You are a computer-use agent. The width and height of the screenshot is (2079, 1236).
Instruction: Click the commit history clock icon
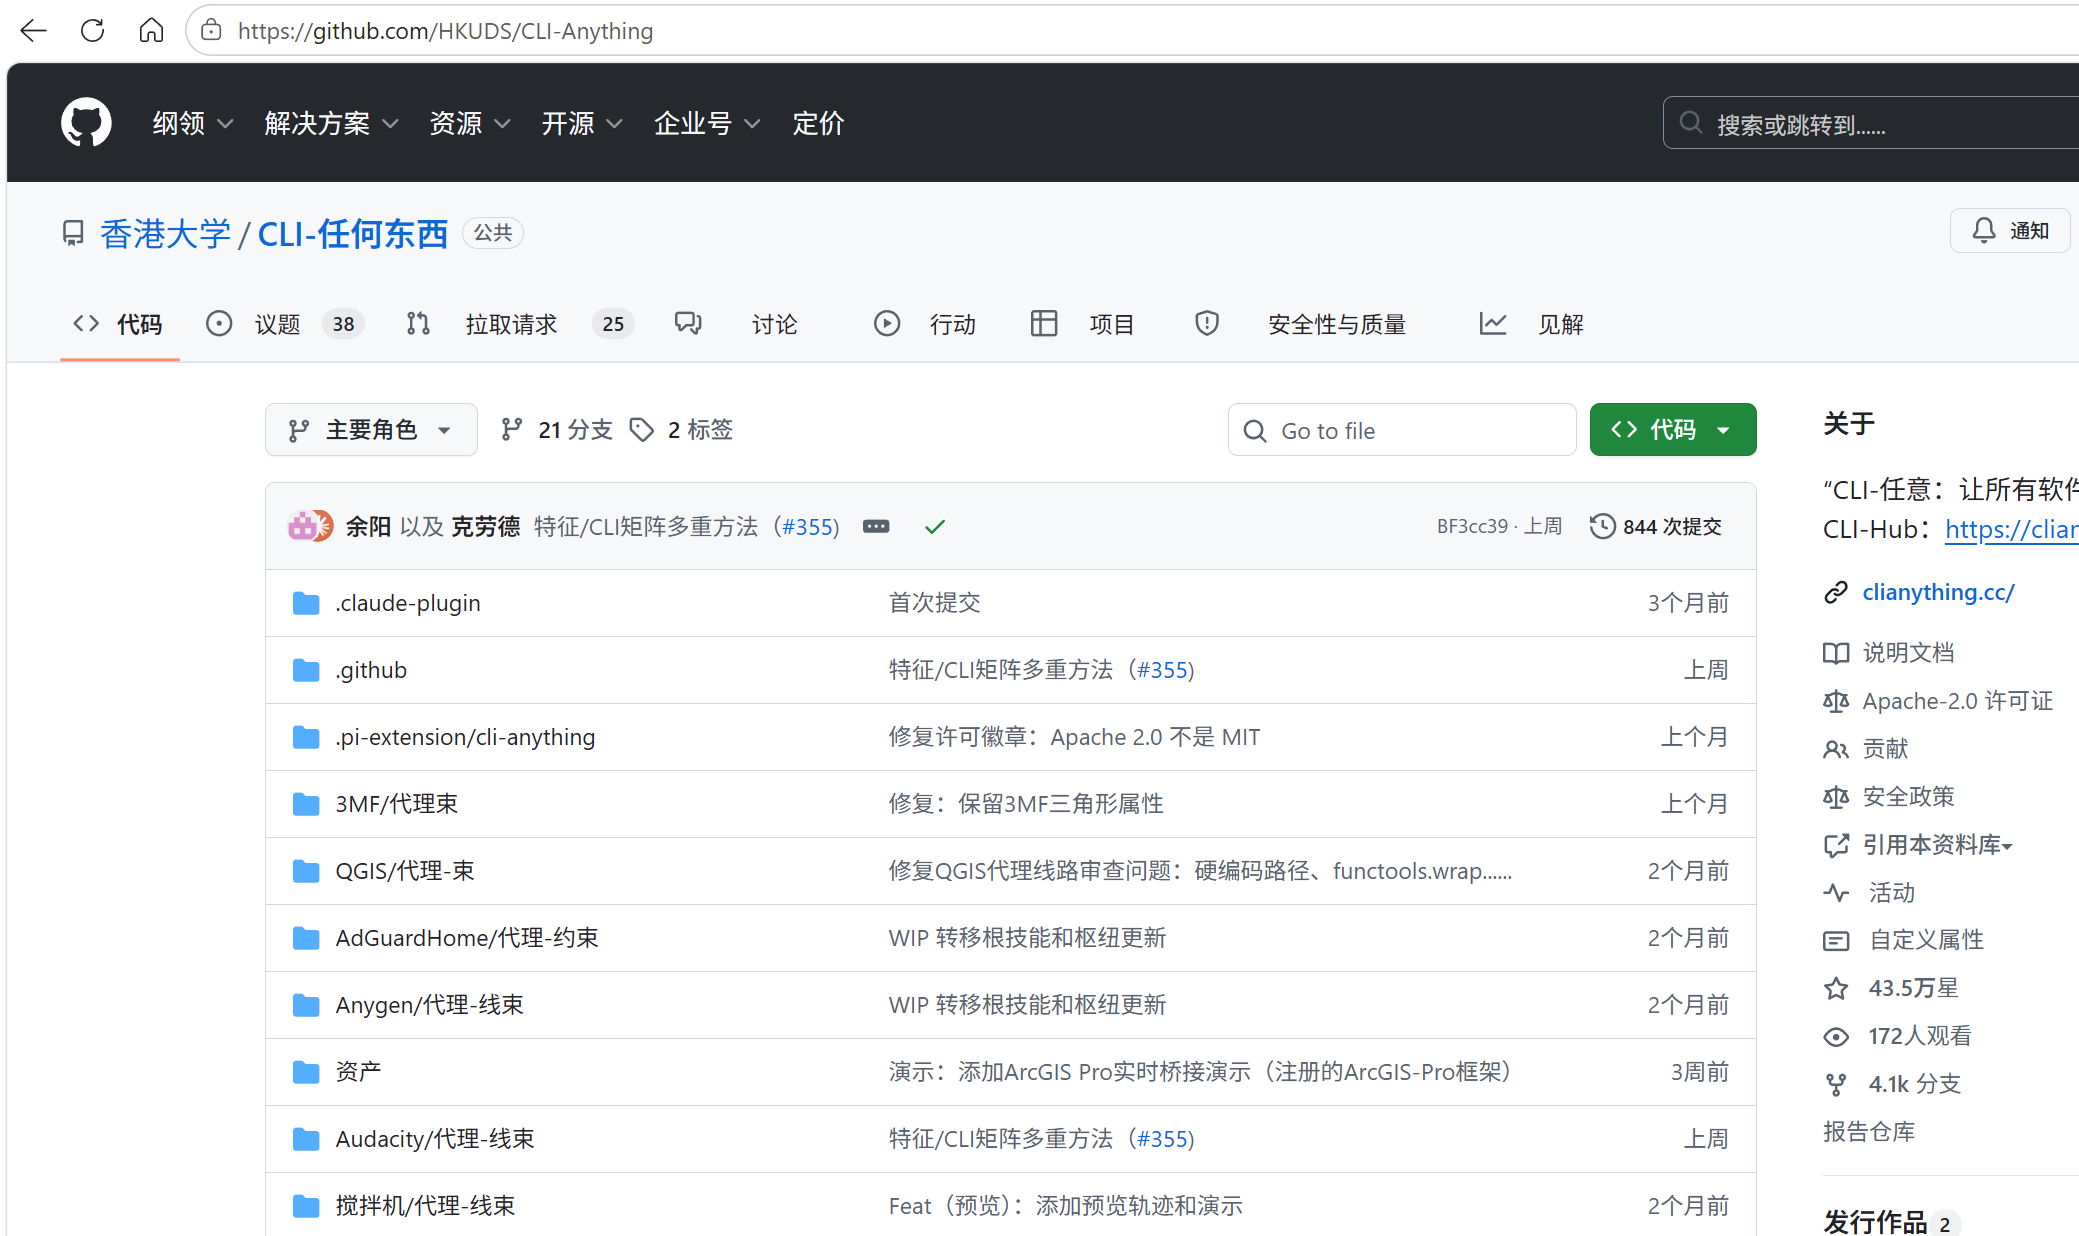[1602, 526]
